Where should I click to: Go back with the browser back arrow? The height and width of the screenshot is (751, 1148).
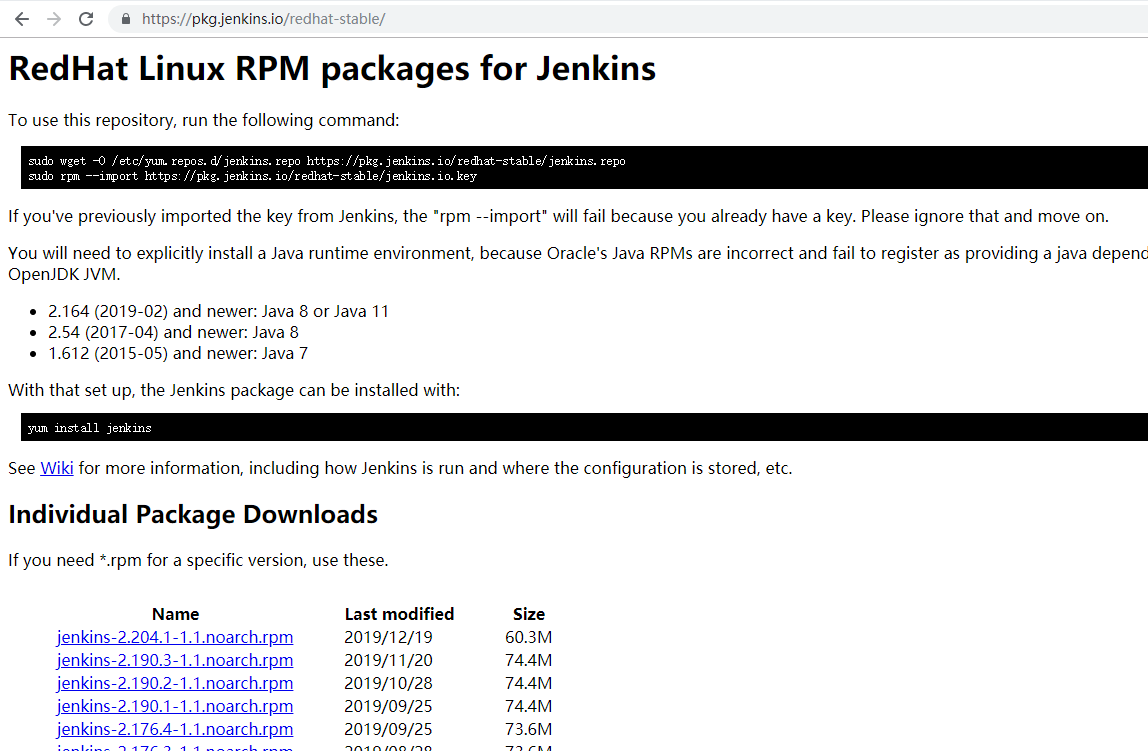point(22,19)
